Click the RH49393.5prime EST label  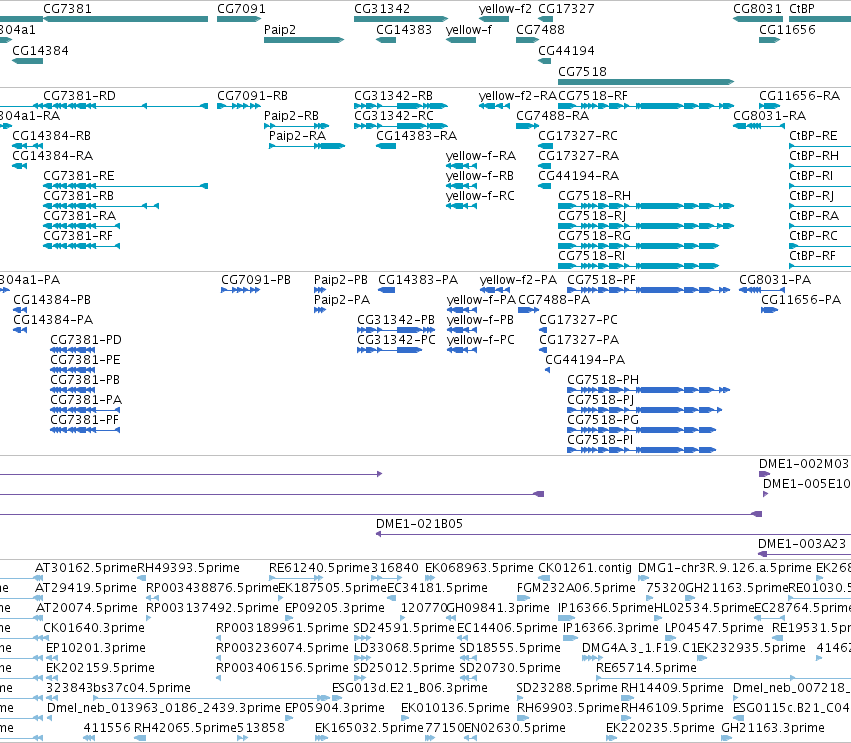click(188, 568)
